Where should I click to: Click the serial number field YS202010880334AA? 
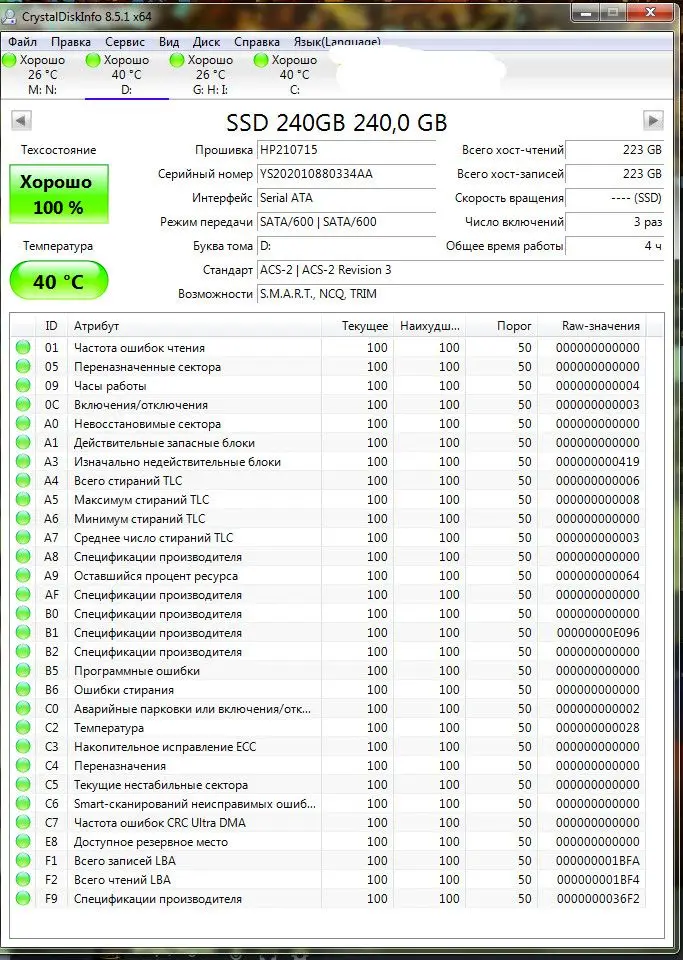(346, 174)
